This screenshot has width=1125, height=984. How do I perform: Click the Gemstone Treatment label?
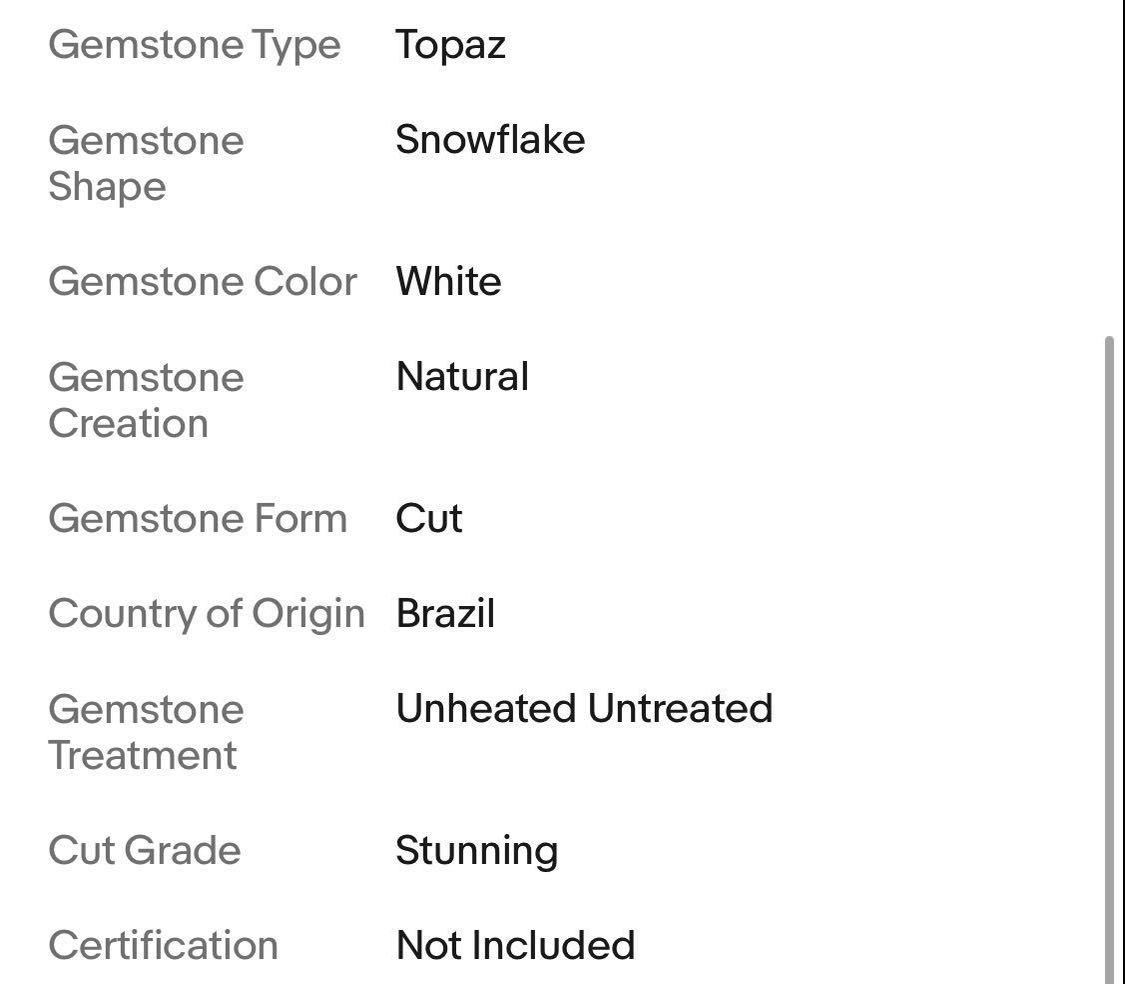145,732
